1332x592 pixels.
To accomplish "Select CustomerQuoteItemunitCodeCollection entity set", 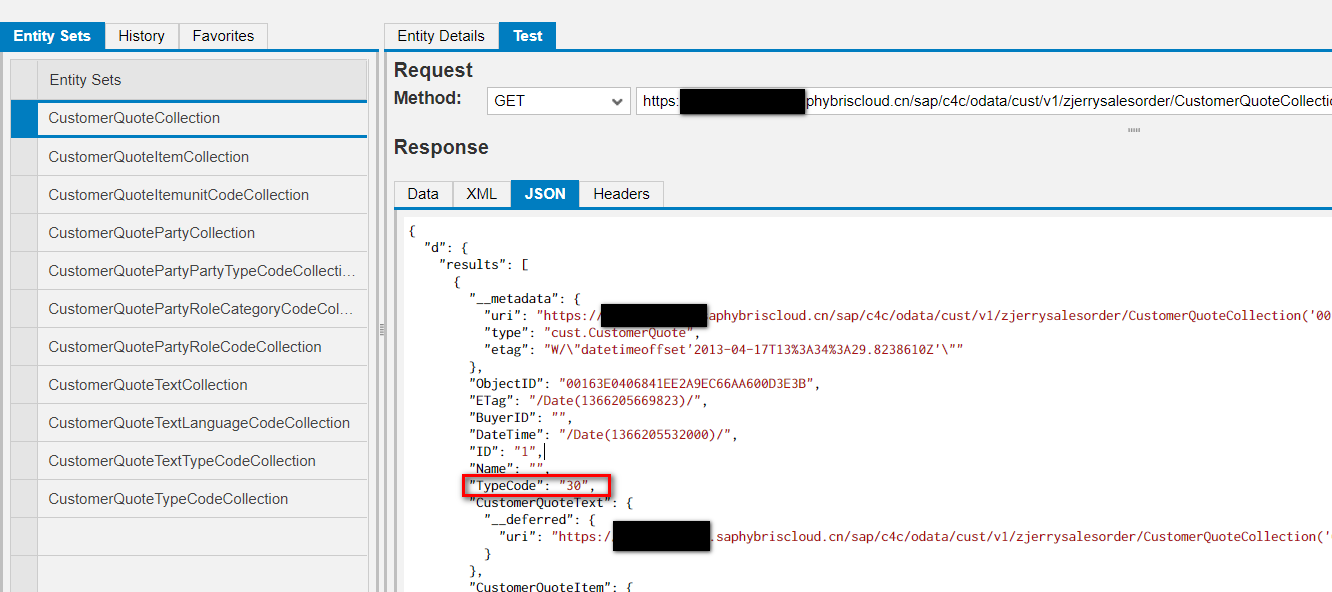I will click(x=202, y=195).
